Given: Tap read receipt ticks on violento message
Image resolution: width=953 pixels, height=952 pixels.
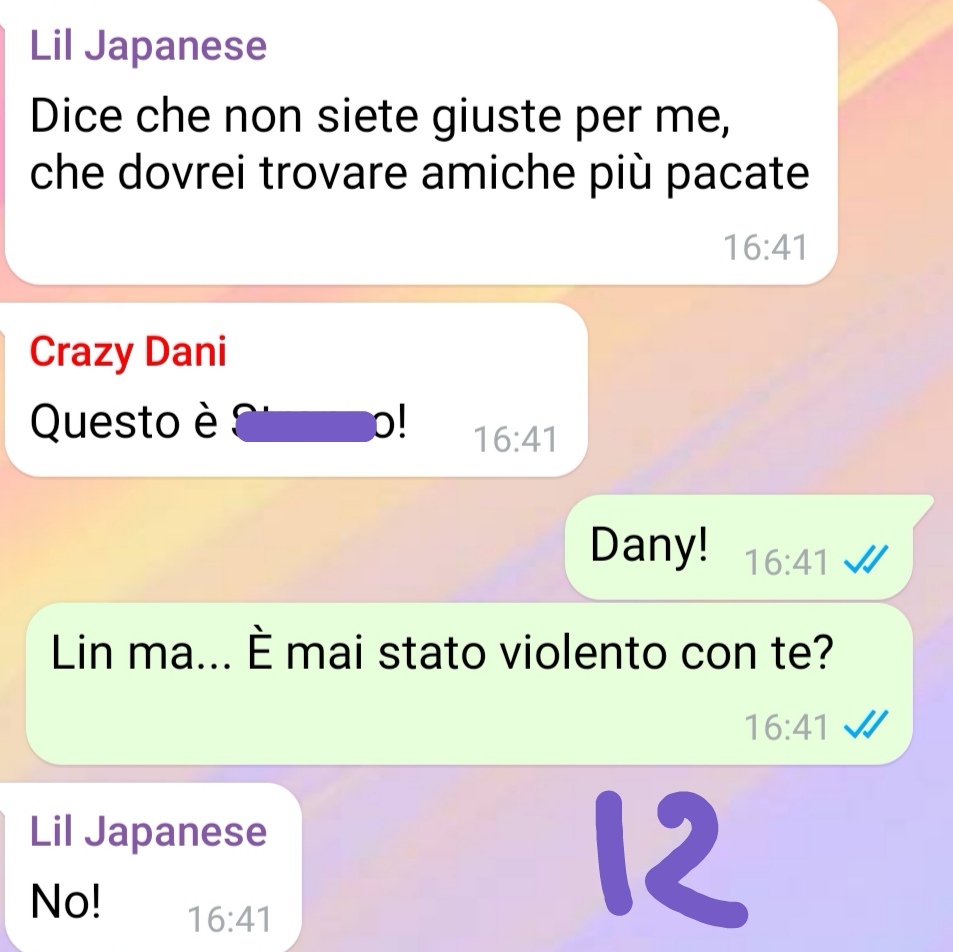Looking at the screenshot, I should pyautogui.click(x=866, y=725).
